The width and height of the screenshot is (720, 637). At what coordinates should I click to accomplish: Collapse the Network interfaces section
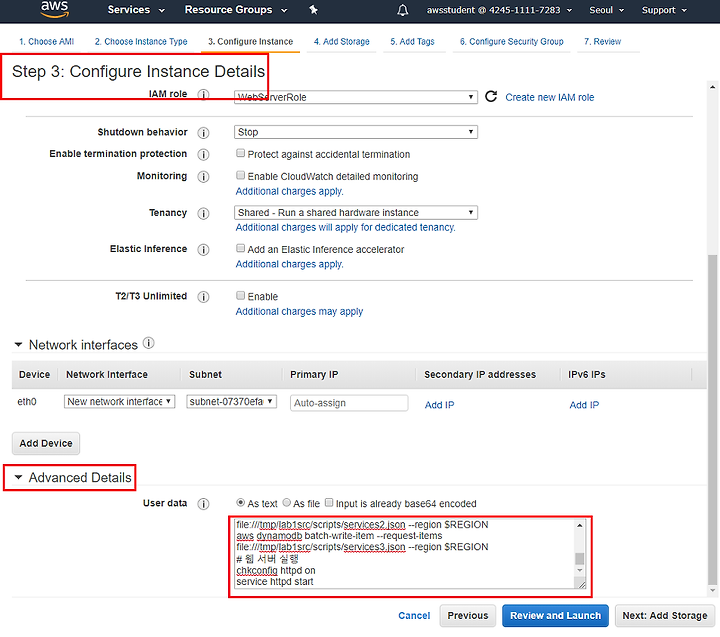18,344
